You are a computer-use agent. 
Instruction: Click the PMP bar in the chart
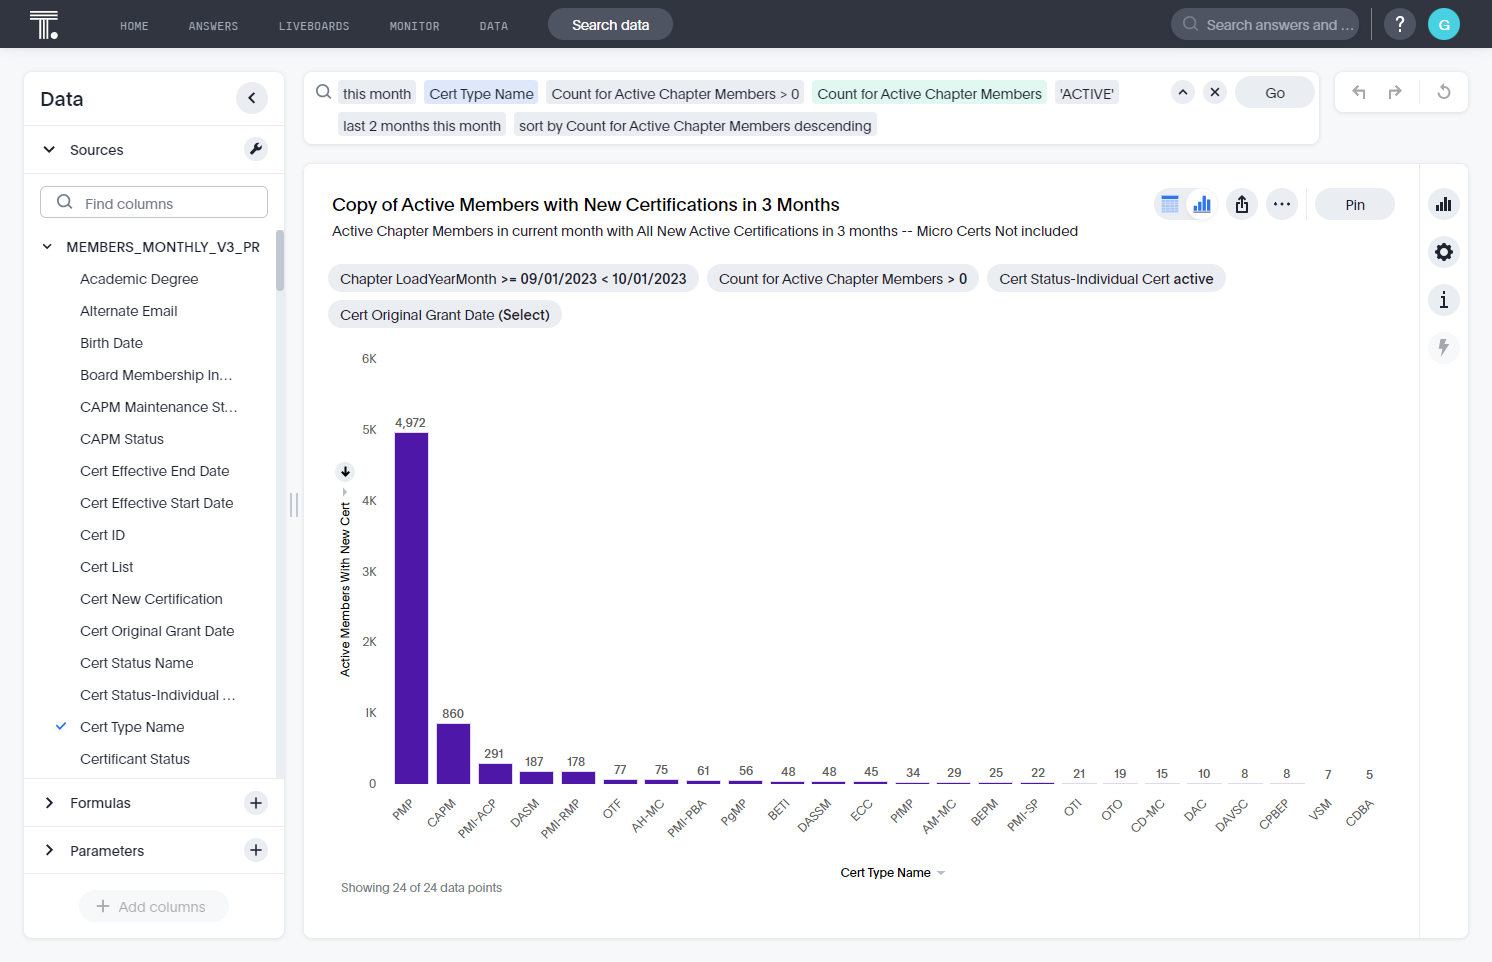coord(411,608)
